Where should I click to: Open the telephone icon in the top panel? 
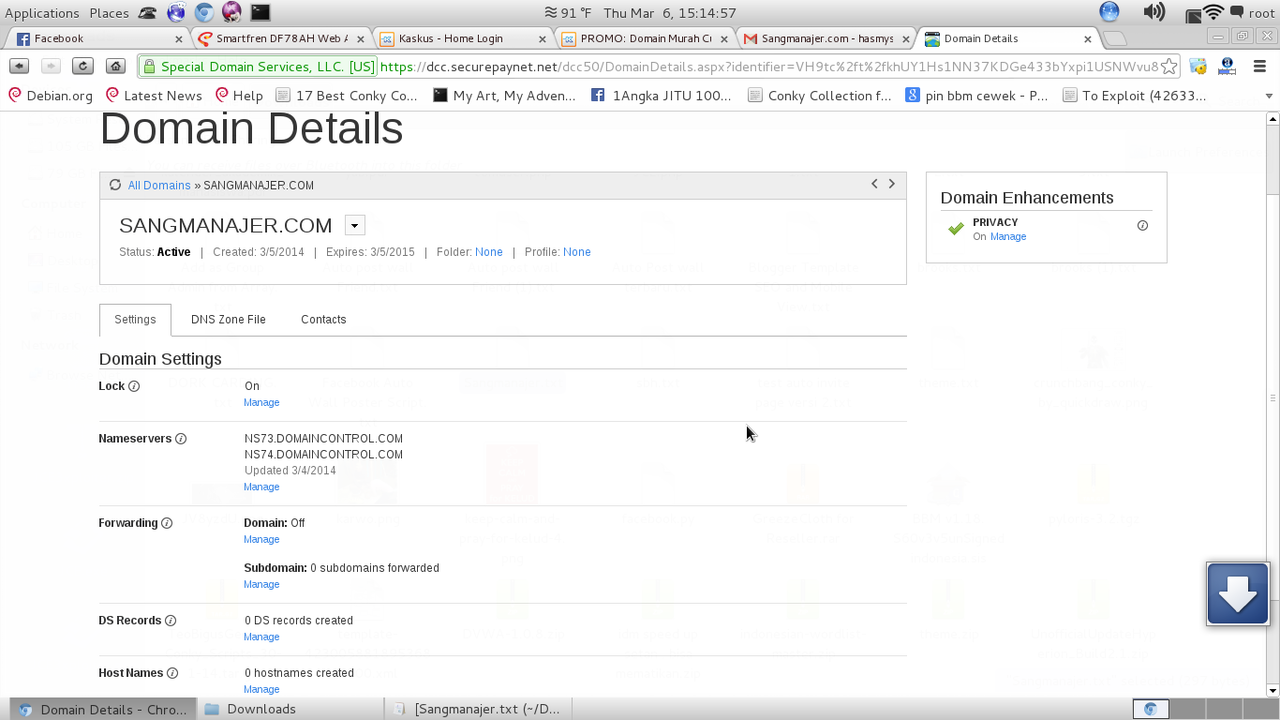coord(148,13)
